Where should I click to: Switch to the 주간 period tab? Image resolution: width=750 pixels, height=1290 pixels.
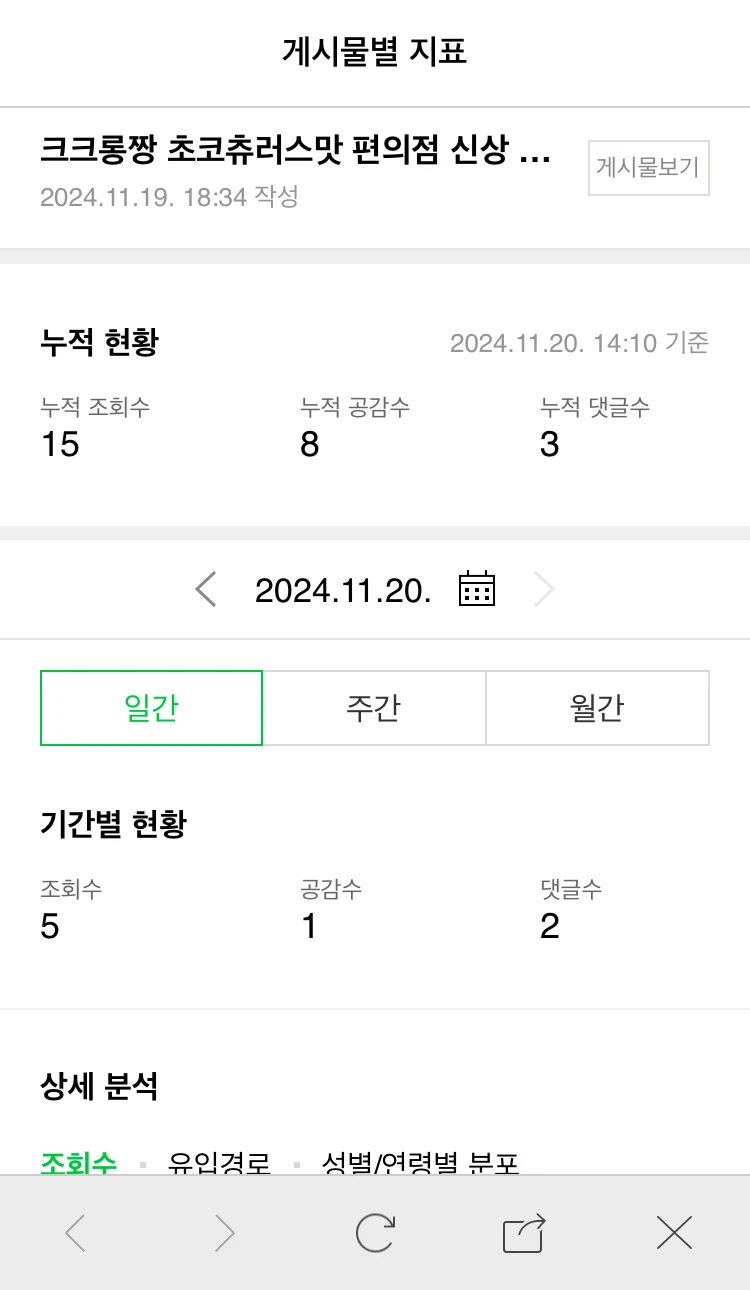point(374,708)
